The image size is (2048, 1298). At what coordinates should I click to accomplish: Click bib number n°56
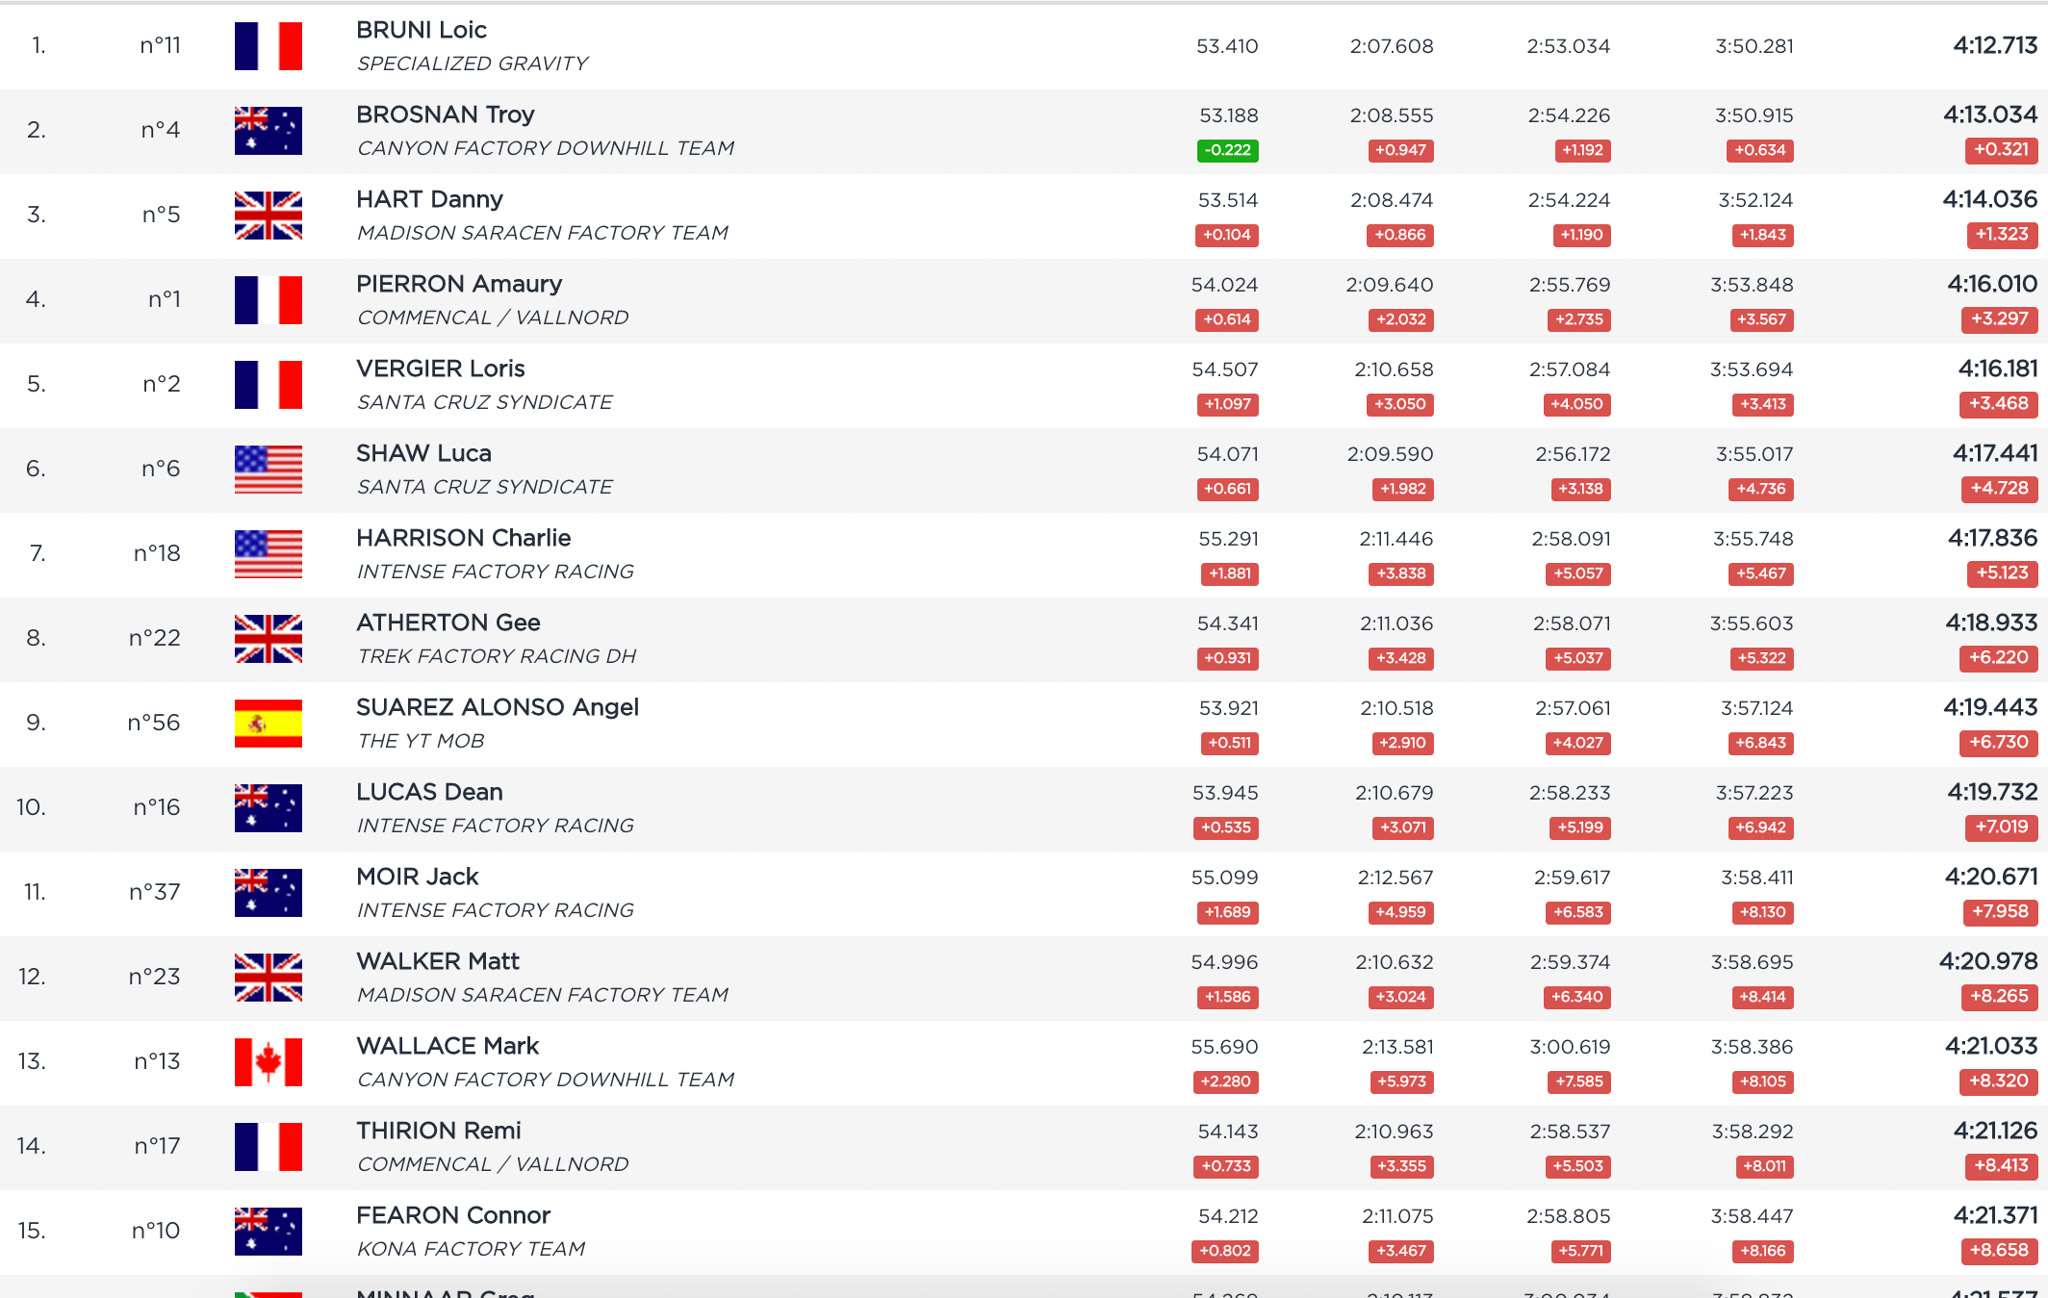(154, 723)
